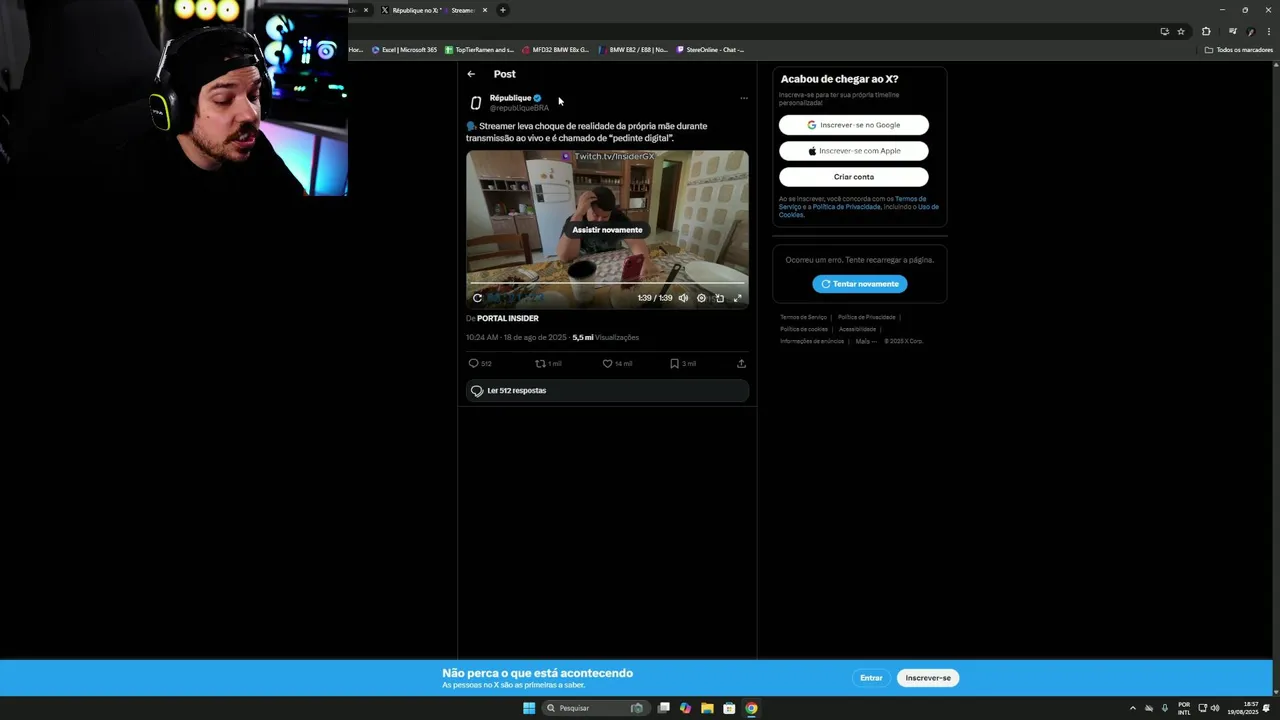Click Inscrever-se in the bottom banner
This screenshot has height=720, width=1280.
click(928, 678)
